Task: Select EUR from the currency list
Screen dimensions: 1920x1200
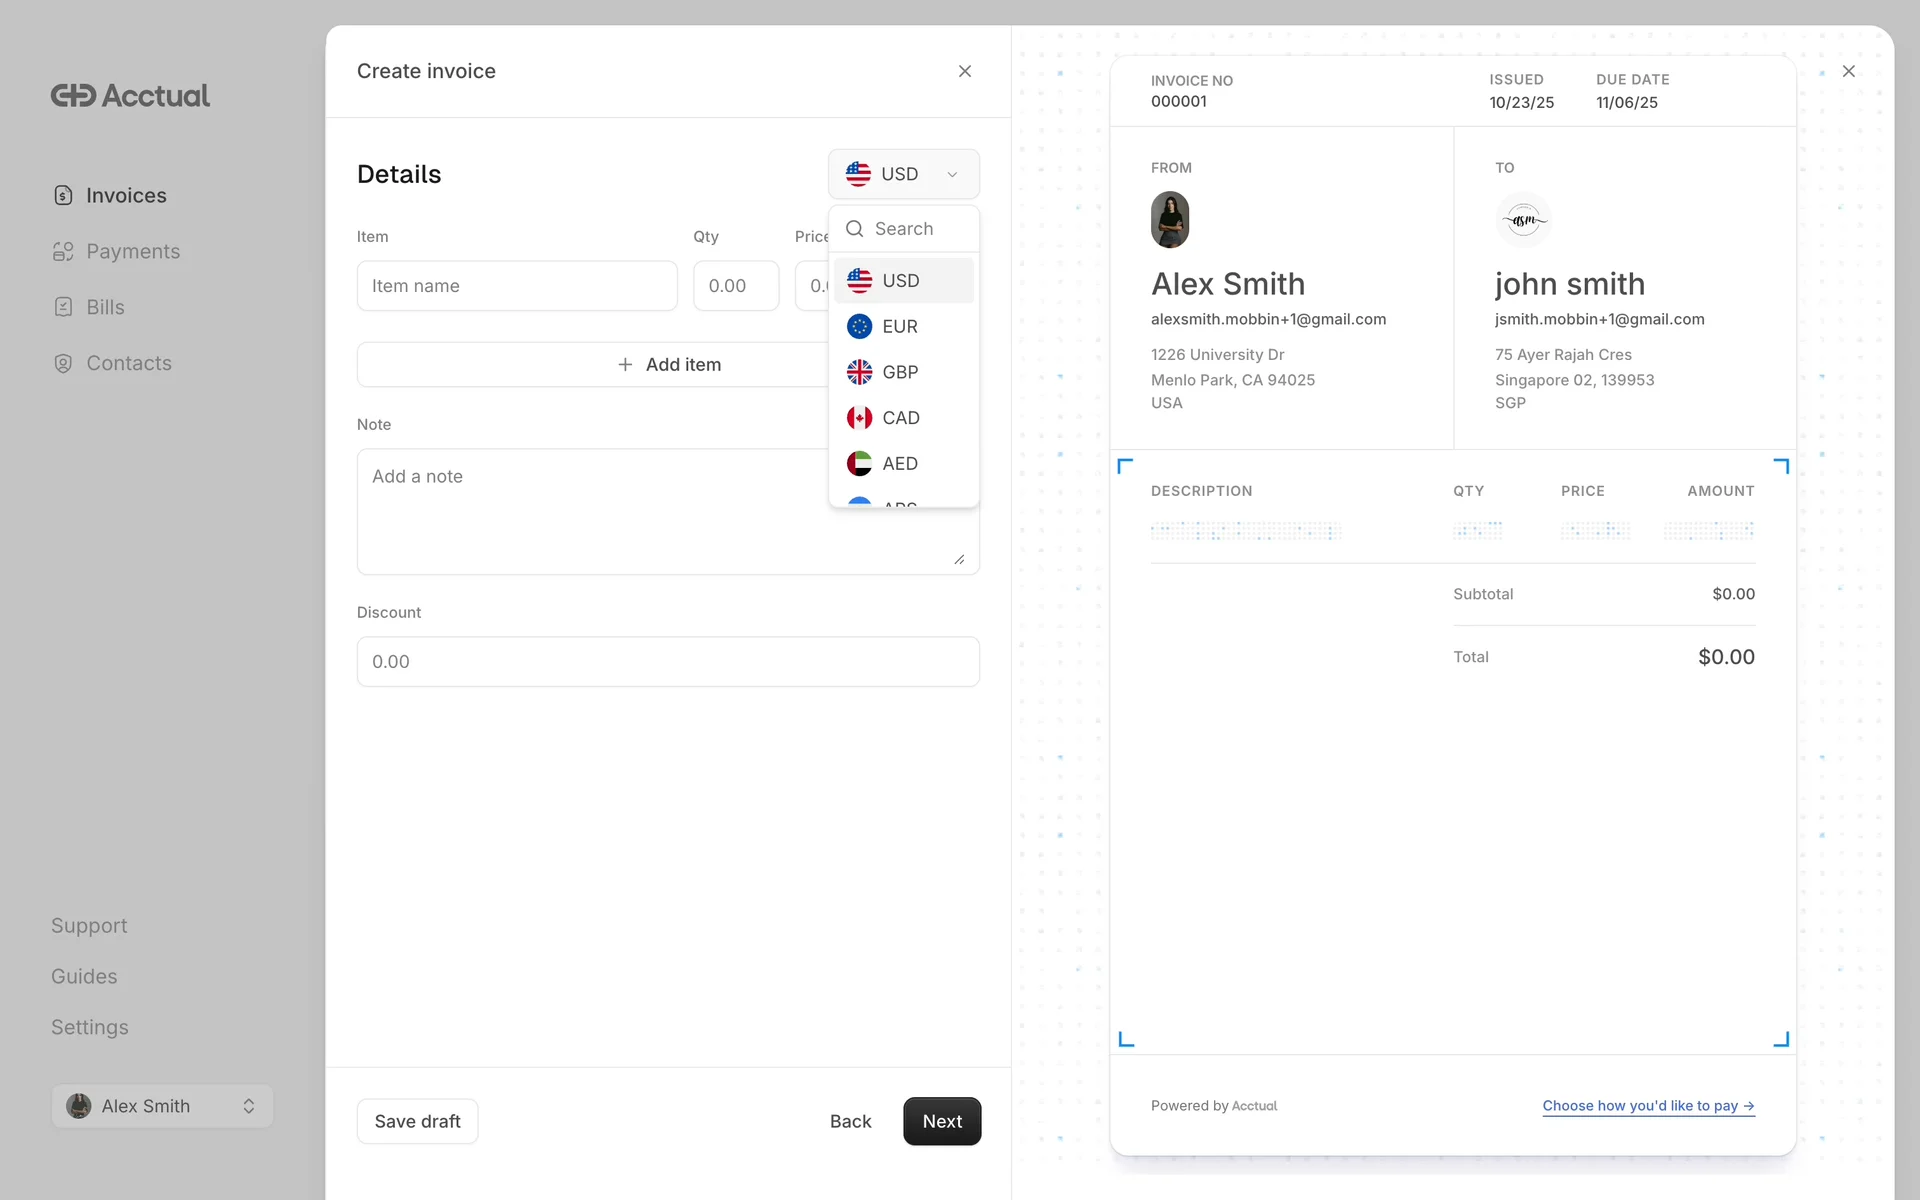Action: coord(900,326)
